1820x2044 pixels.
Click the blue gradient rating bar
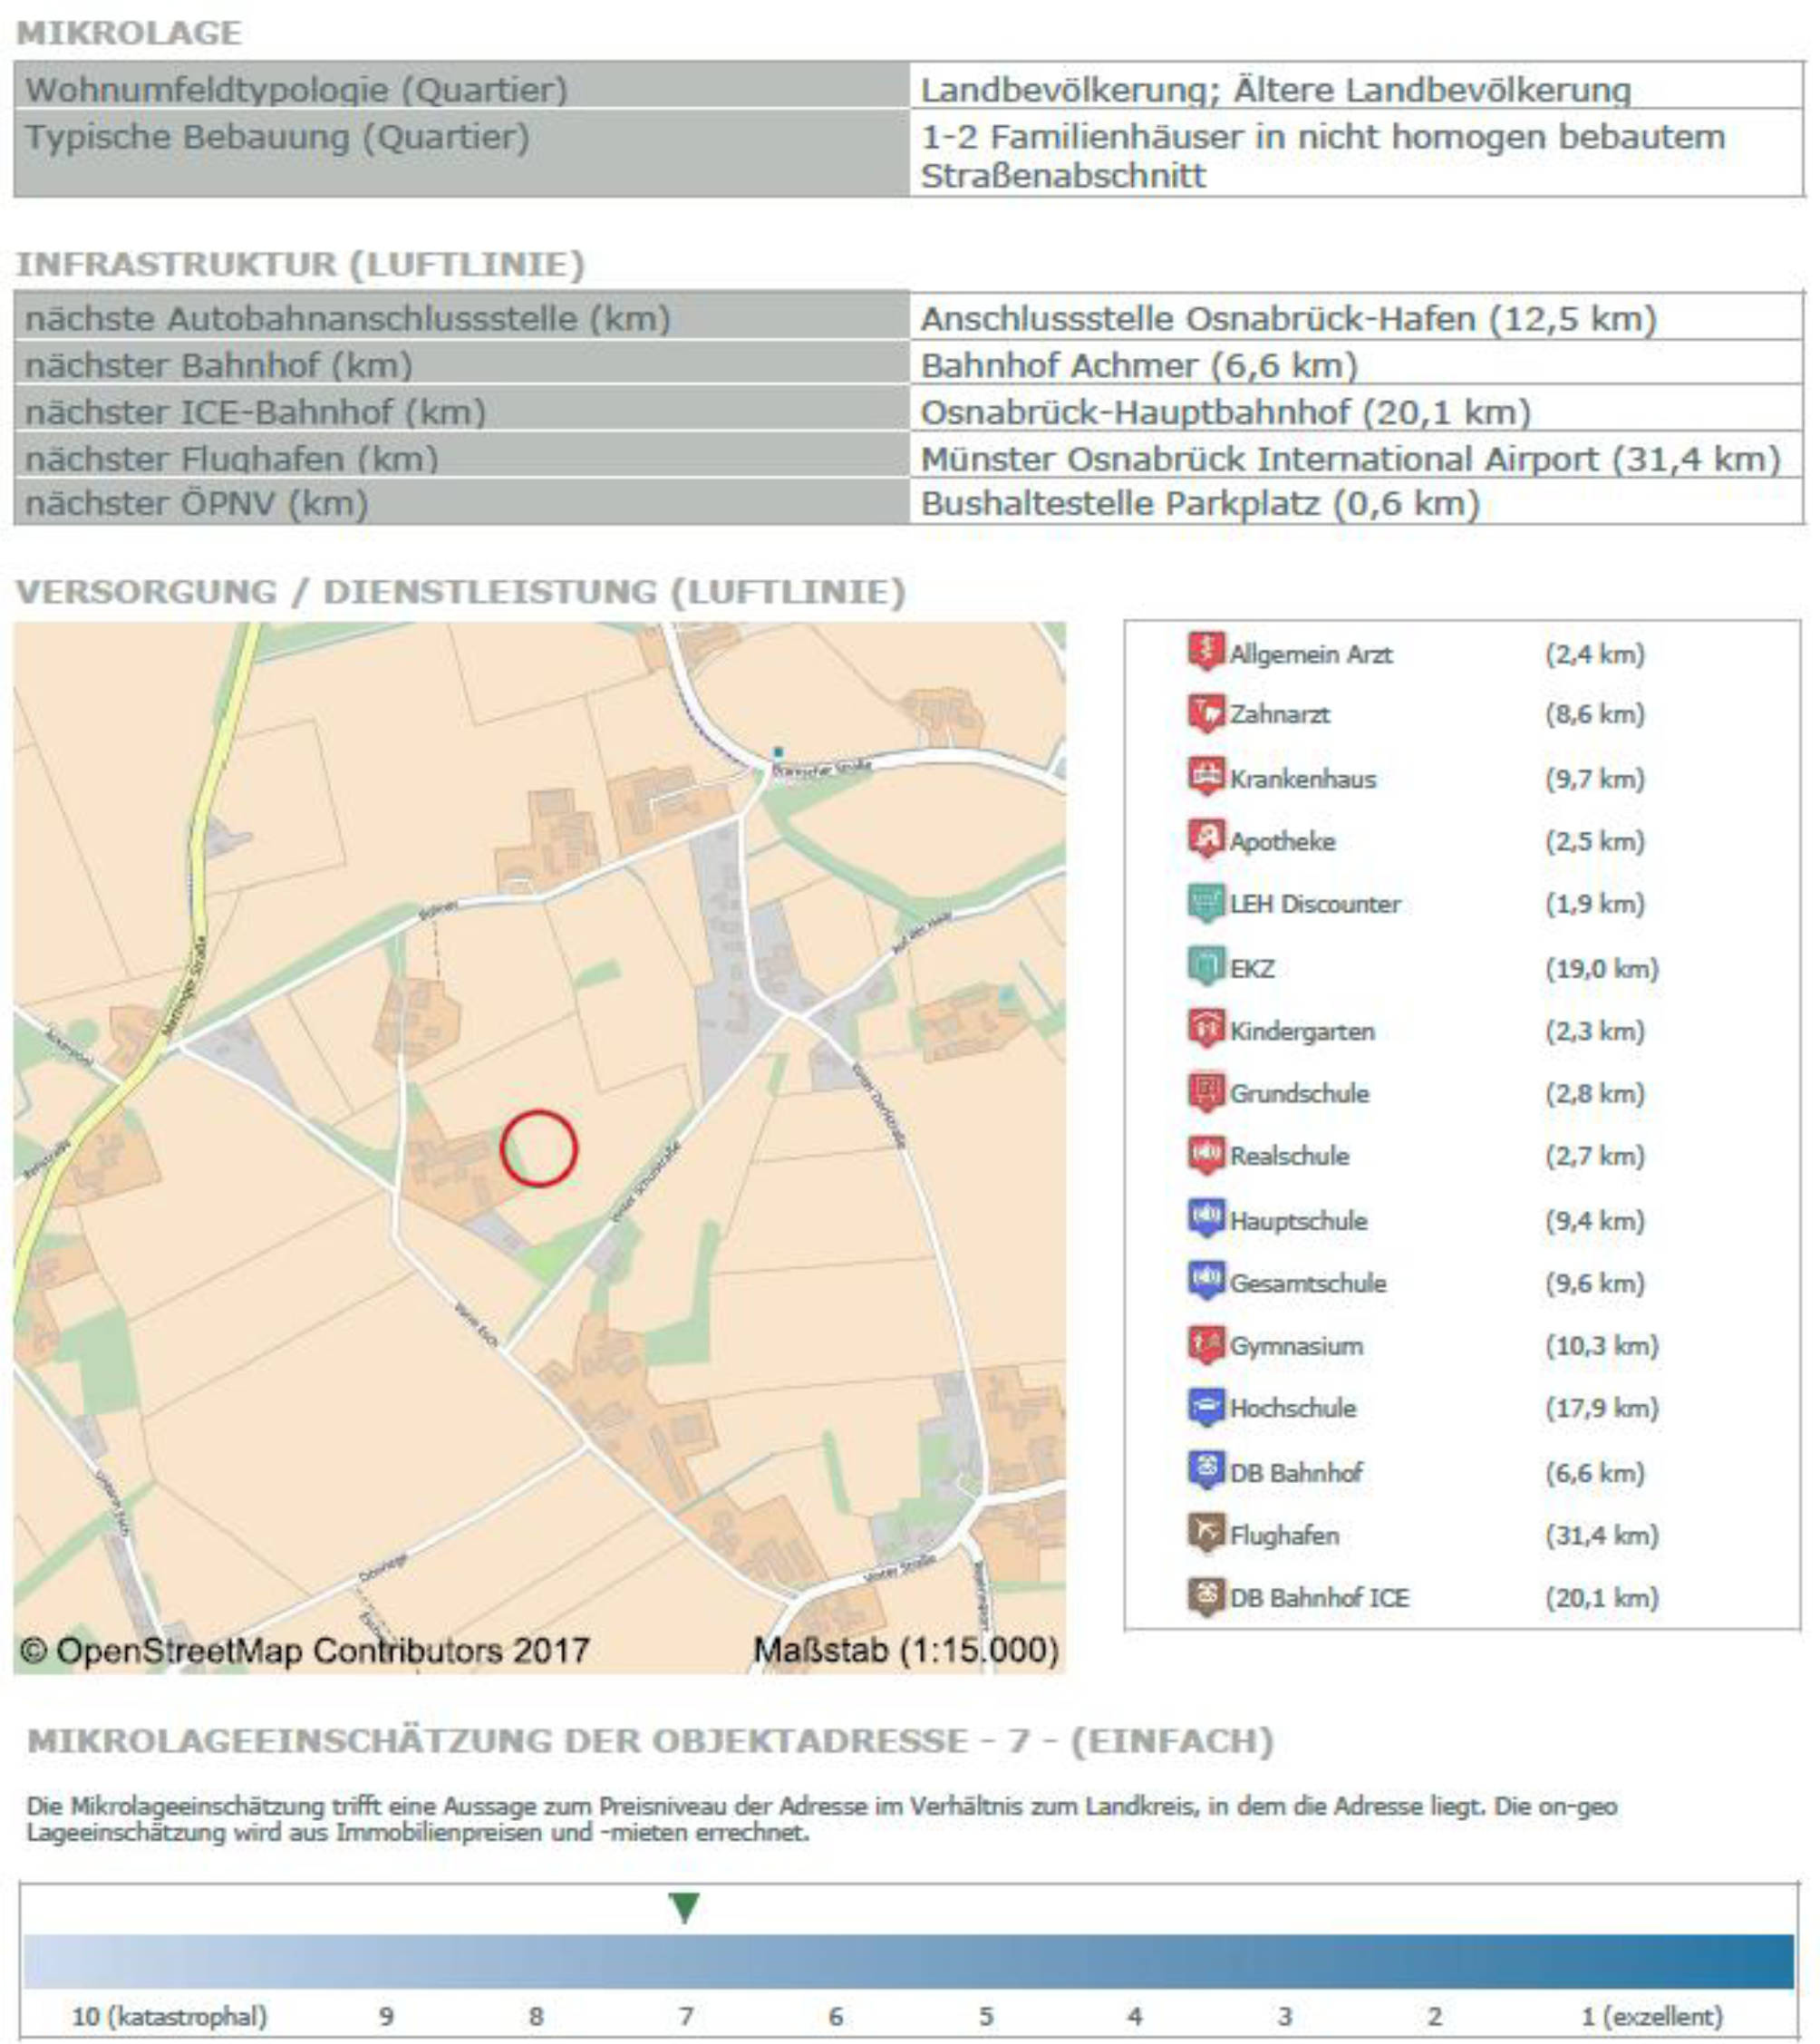908,1961
